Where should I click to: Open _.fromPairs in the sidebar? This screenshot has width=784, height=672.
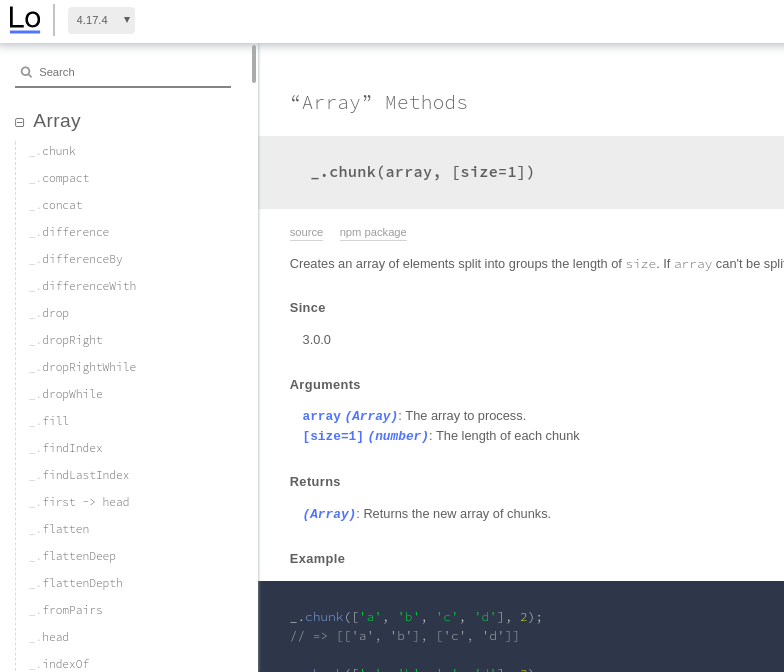66,610
